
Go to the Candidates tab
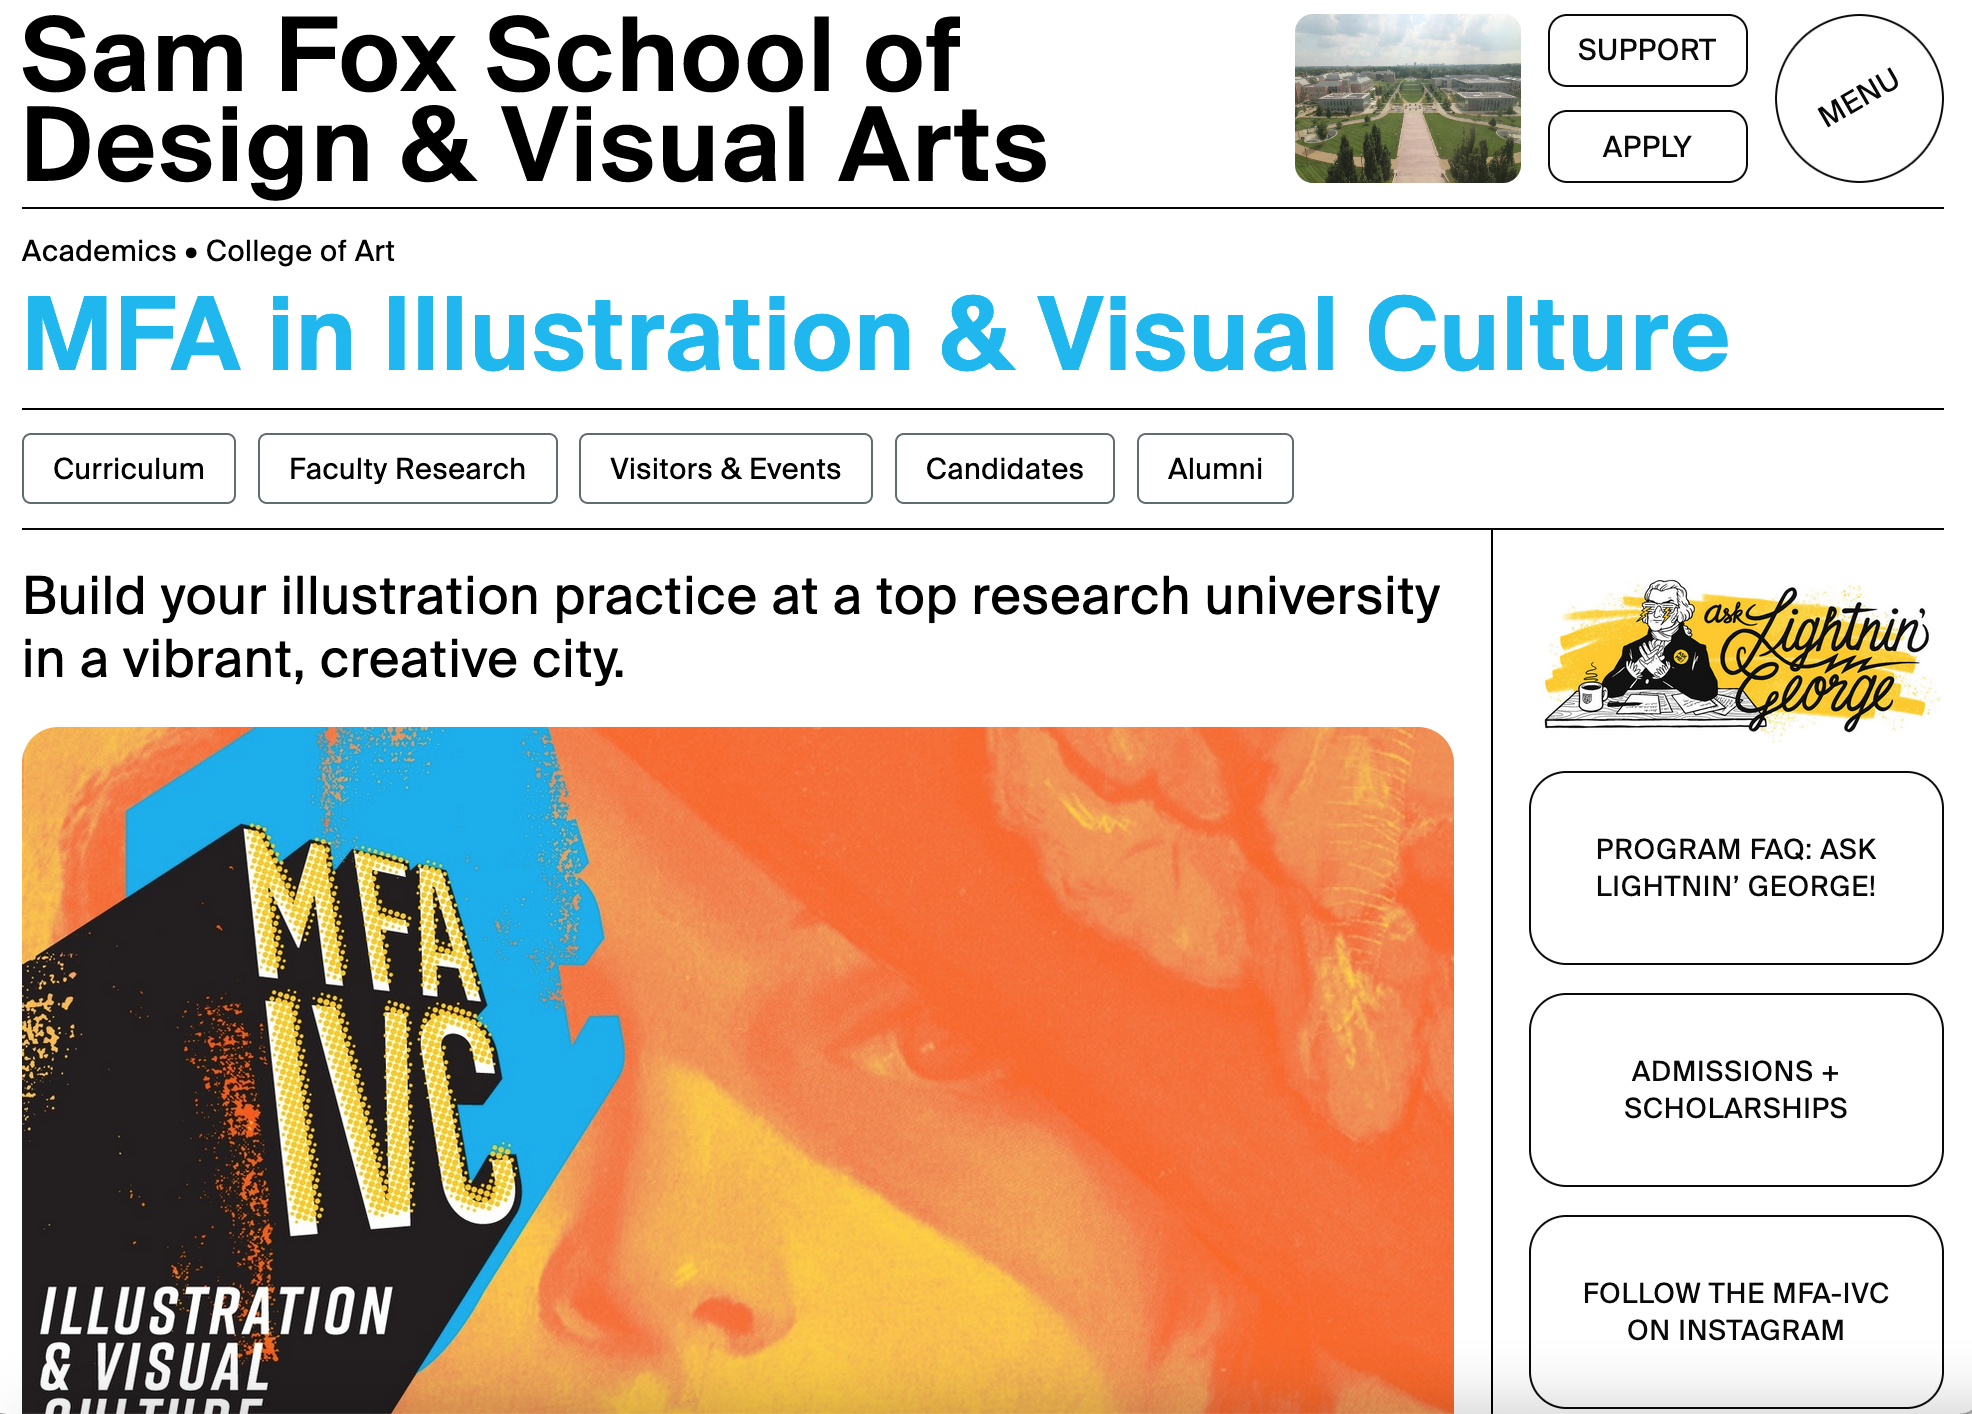pos(1004,468)
